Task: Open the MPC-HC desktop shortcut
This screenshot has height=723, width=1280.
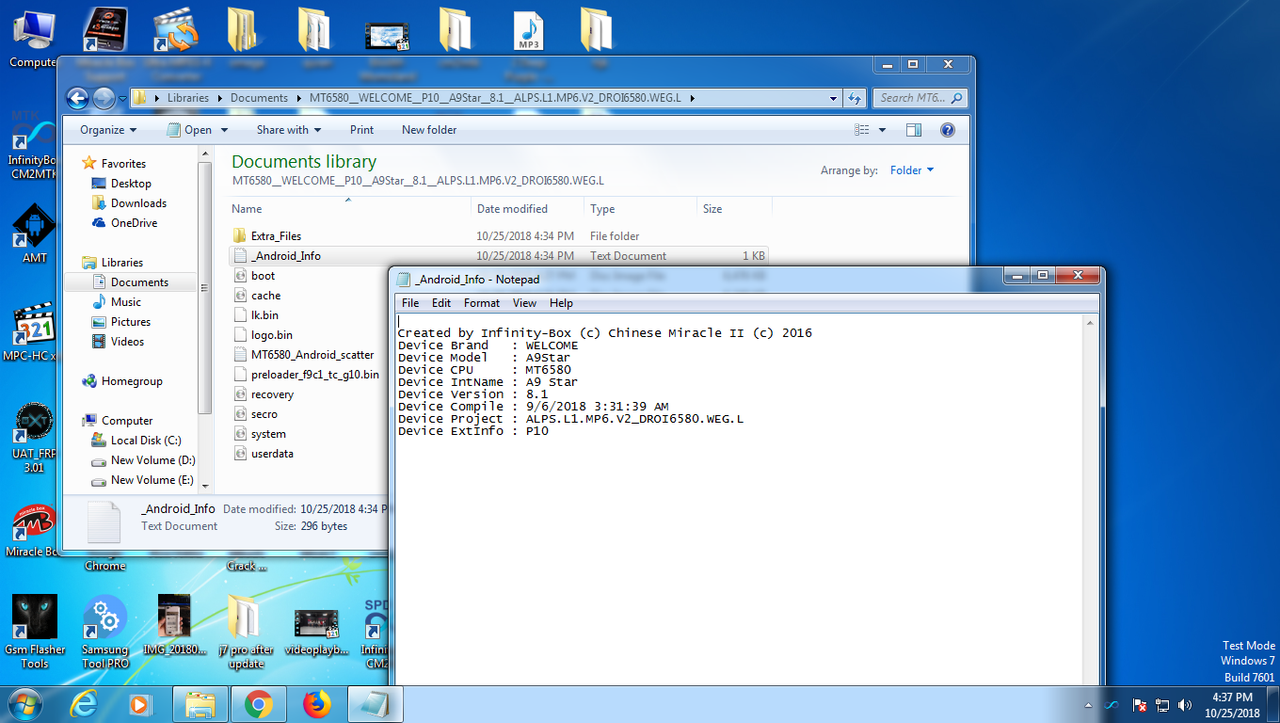Action: click(34, 334)
